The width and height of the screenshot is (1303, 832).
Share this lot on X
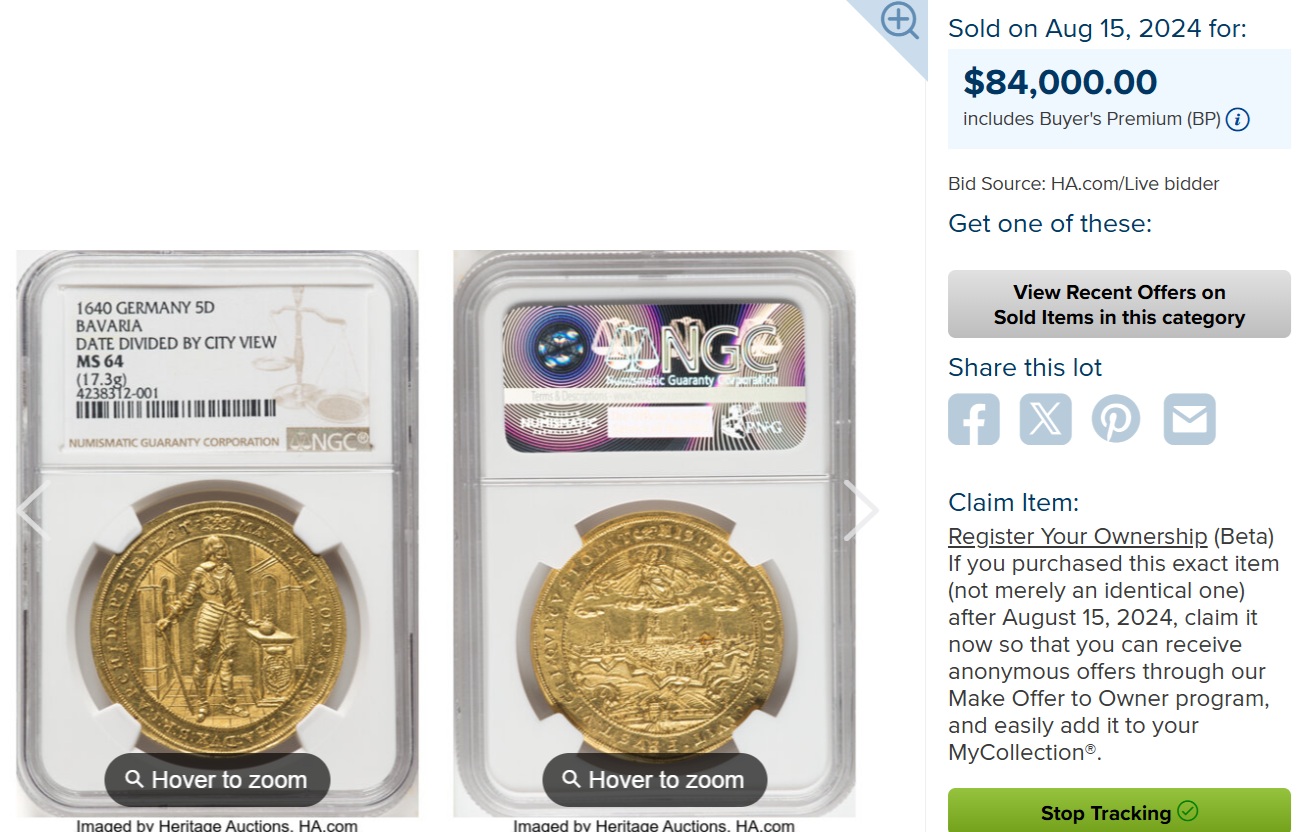(x=1046, y=419)
